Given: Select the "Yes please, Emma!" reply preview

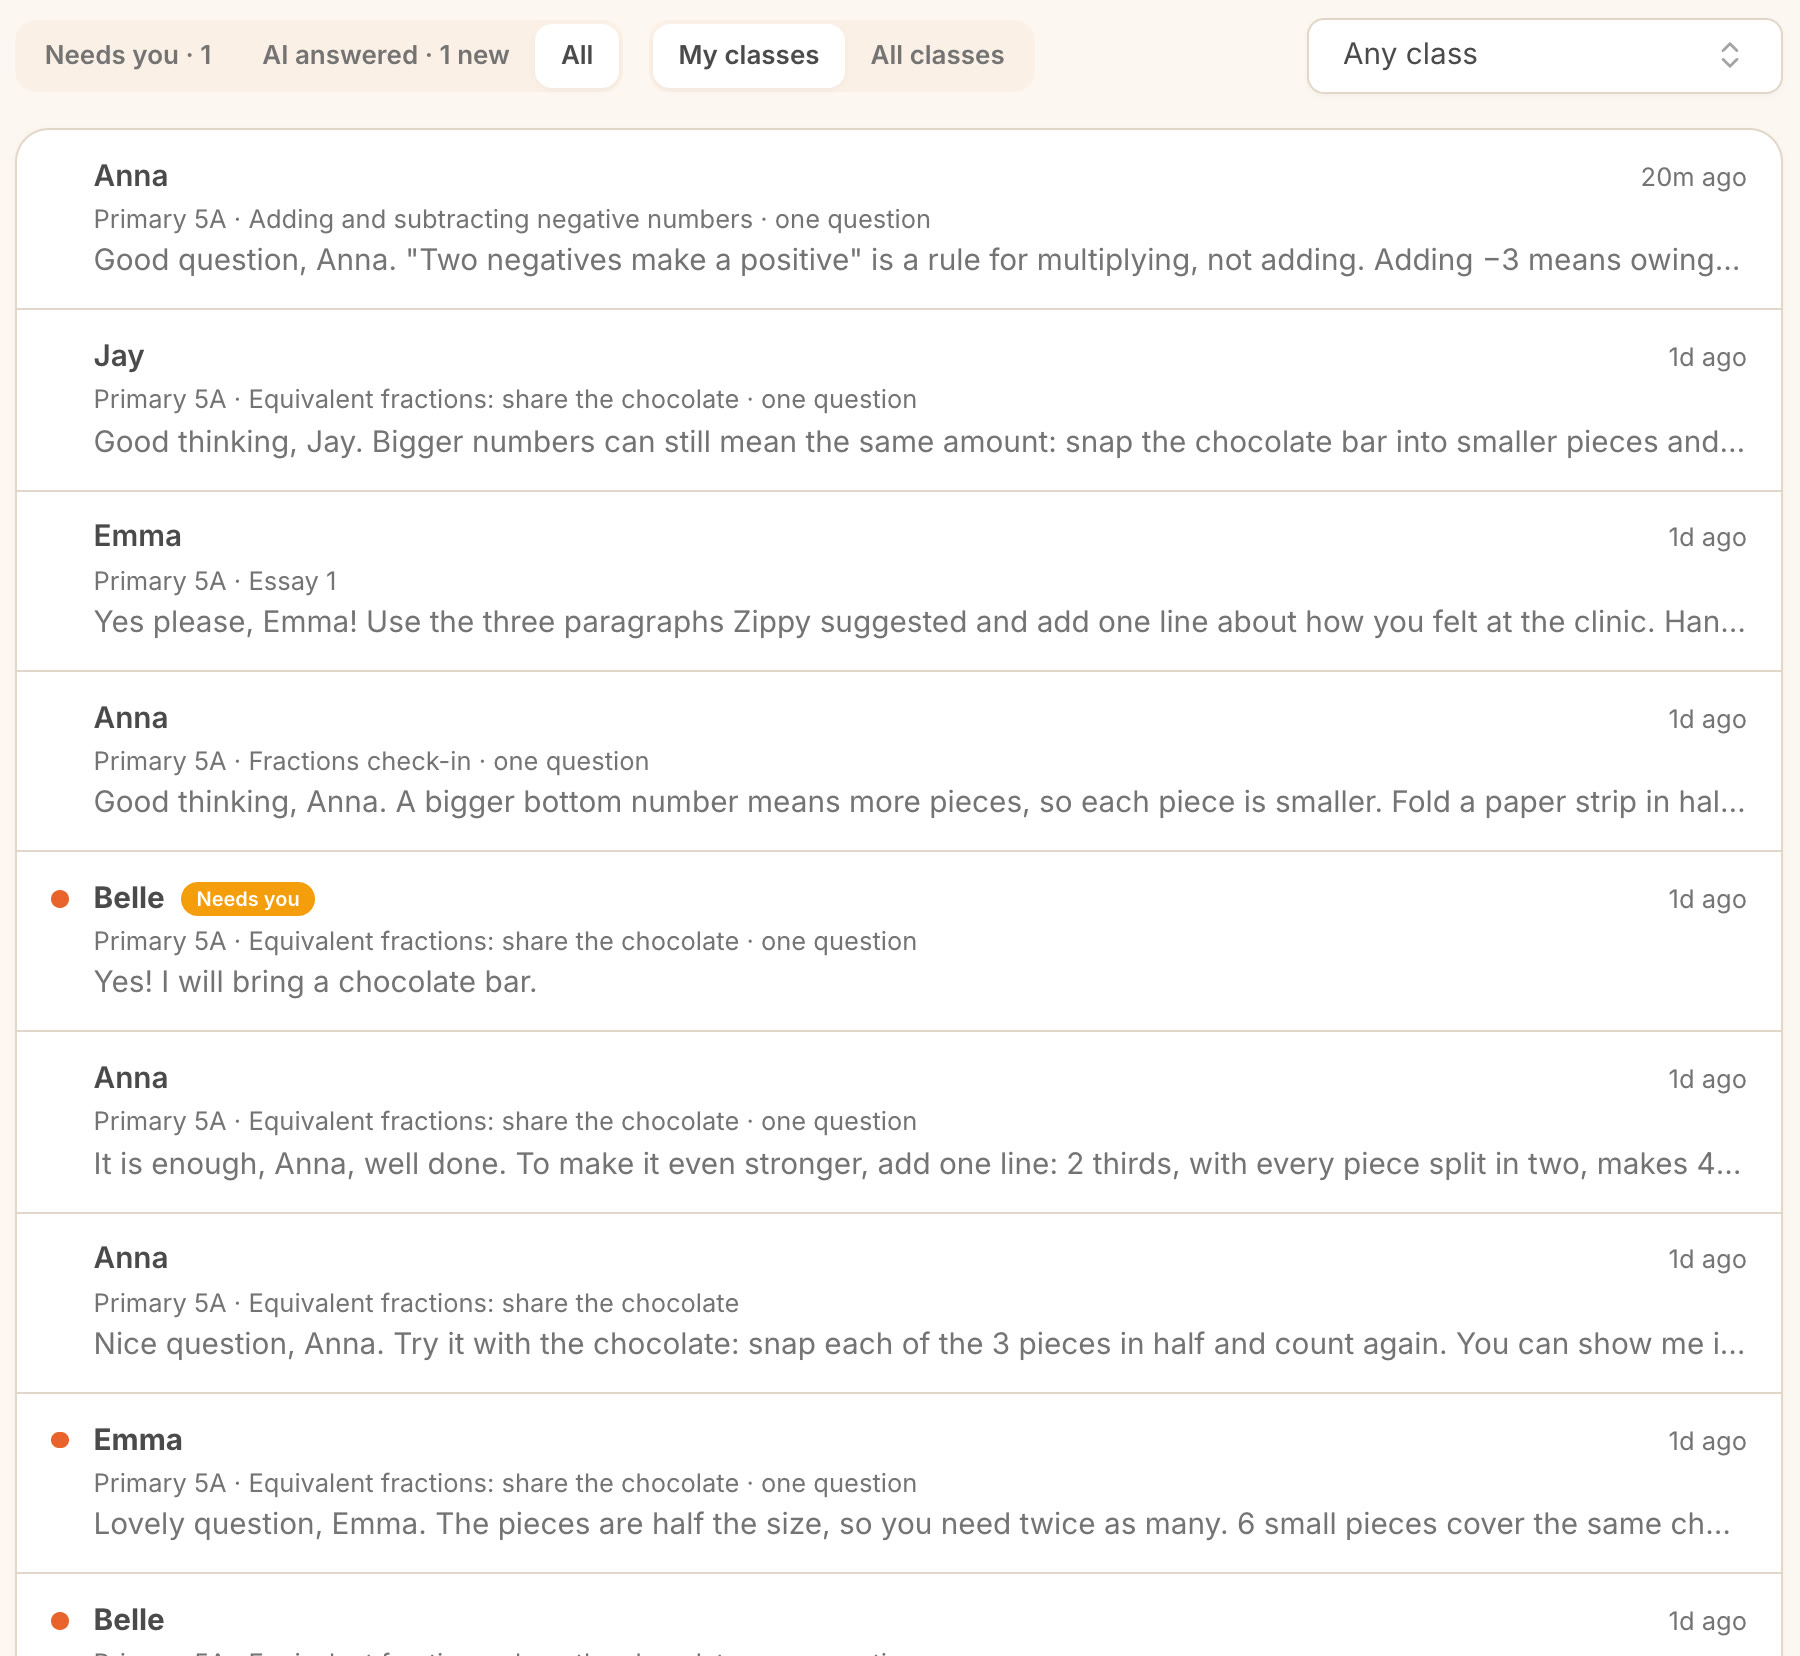Looking at the screenshot, I should click(x=919, y=622).
